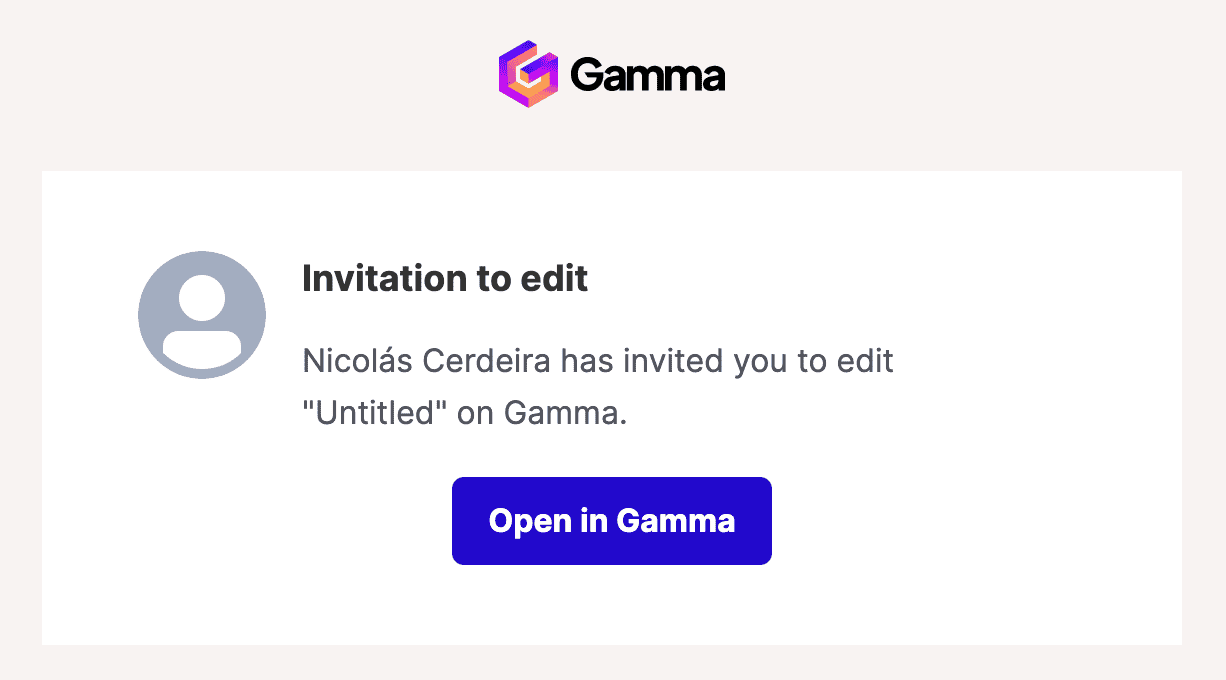
Task: Click the Gamma cube logo icon
Action: 528,74
